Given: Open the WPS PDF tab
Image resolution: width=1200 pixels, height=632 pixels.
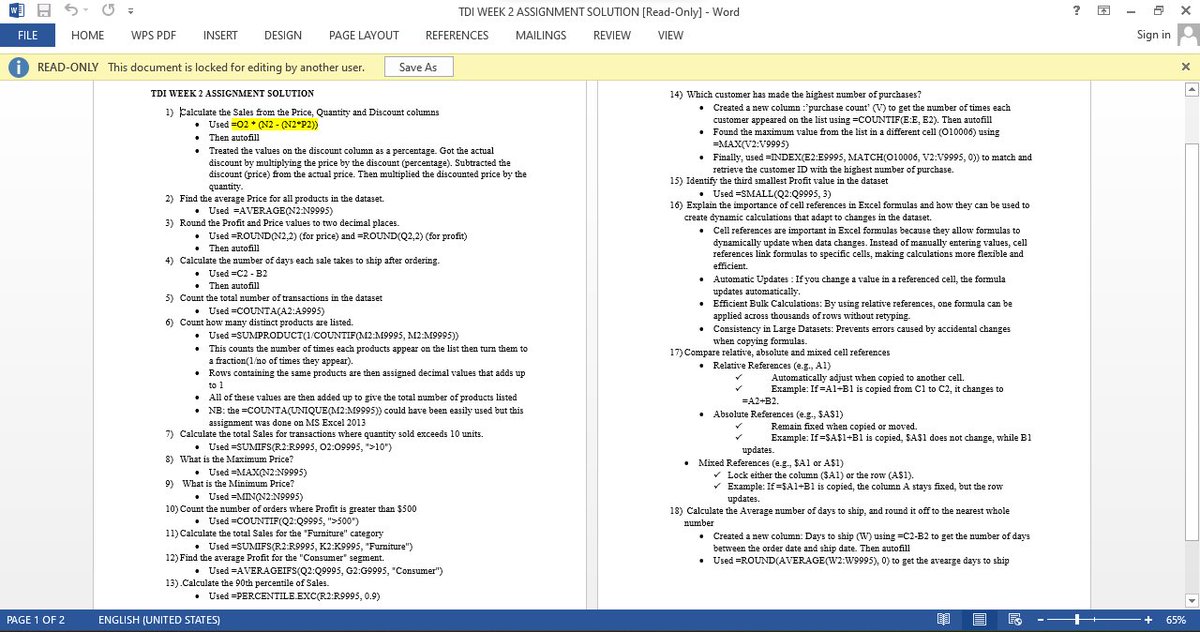Looking at the screenshot, I should coord(153,35).
